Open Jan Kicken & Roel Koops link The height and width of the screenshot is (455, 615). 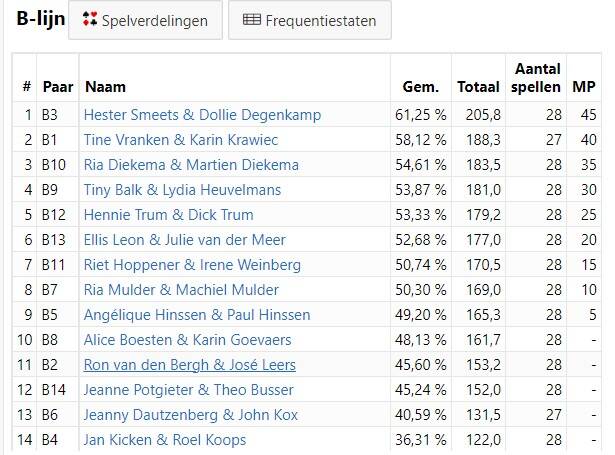[x=165, y=440]
